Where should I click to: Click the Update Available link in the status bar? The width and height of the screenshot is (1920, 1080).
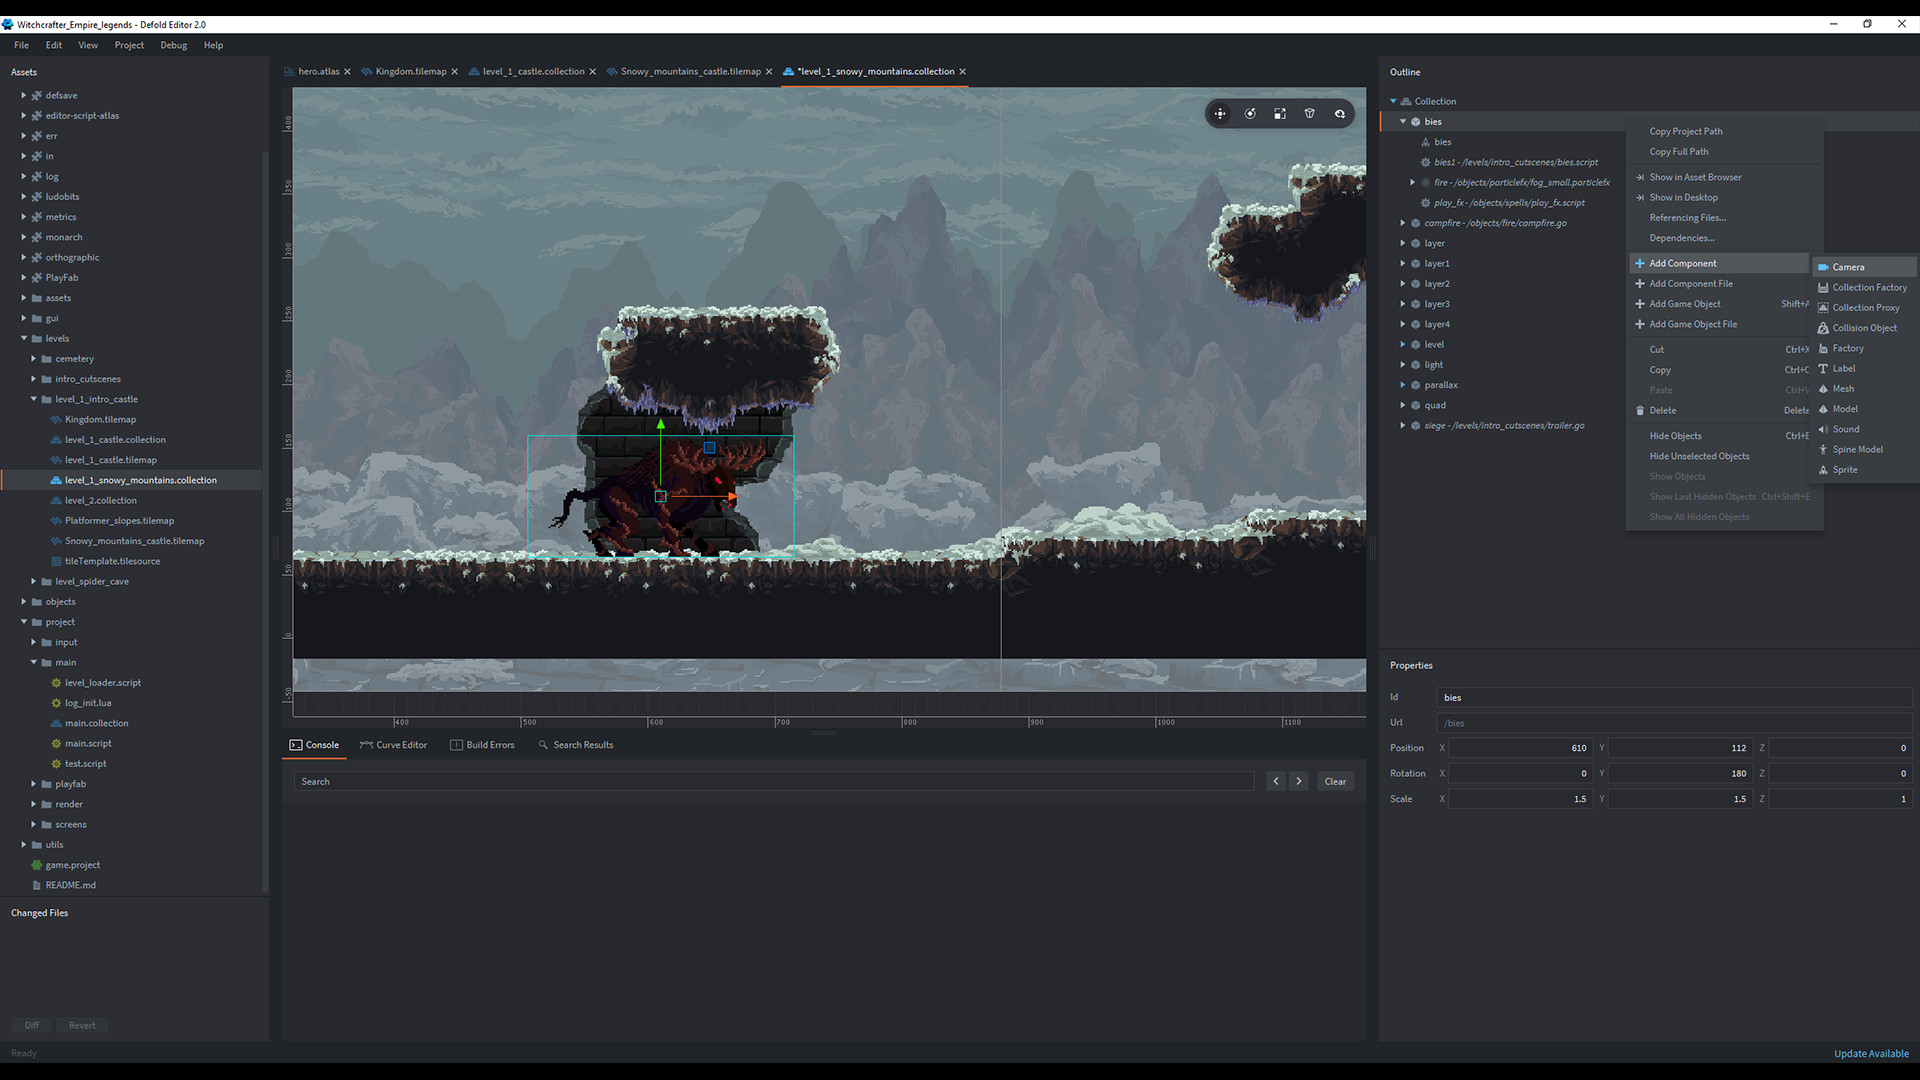click(1871, 1053)
